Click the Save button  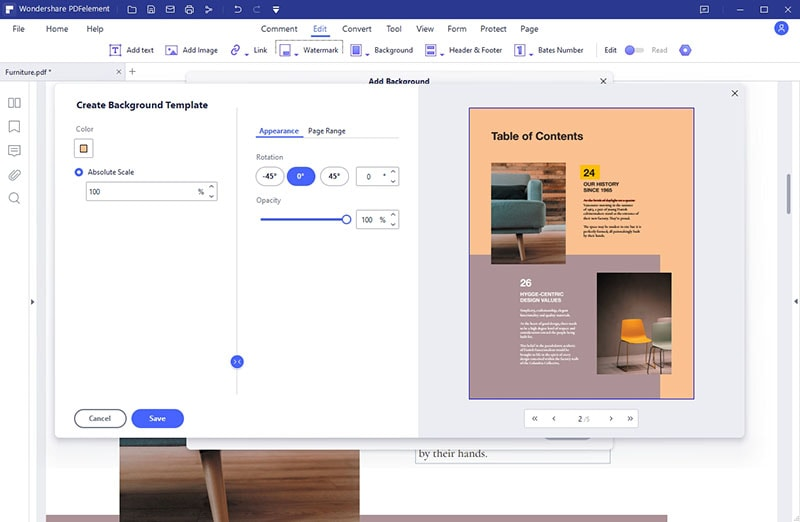coord(157,418)
